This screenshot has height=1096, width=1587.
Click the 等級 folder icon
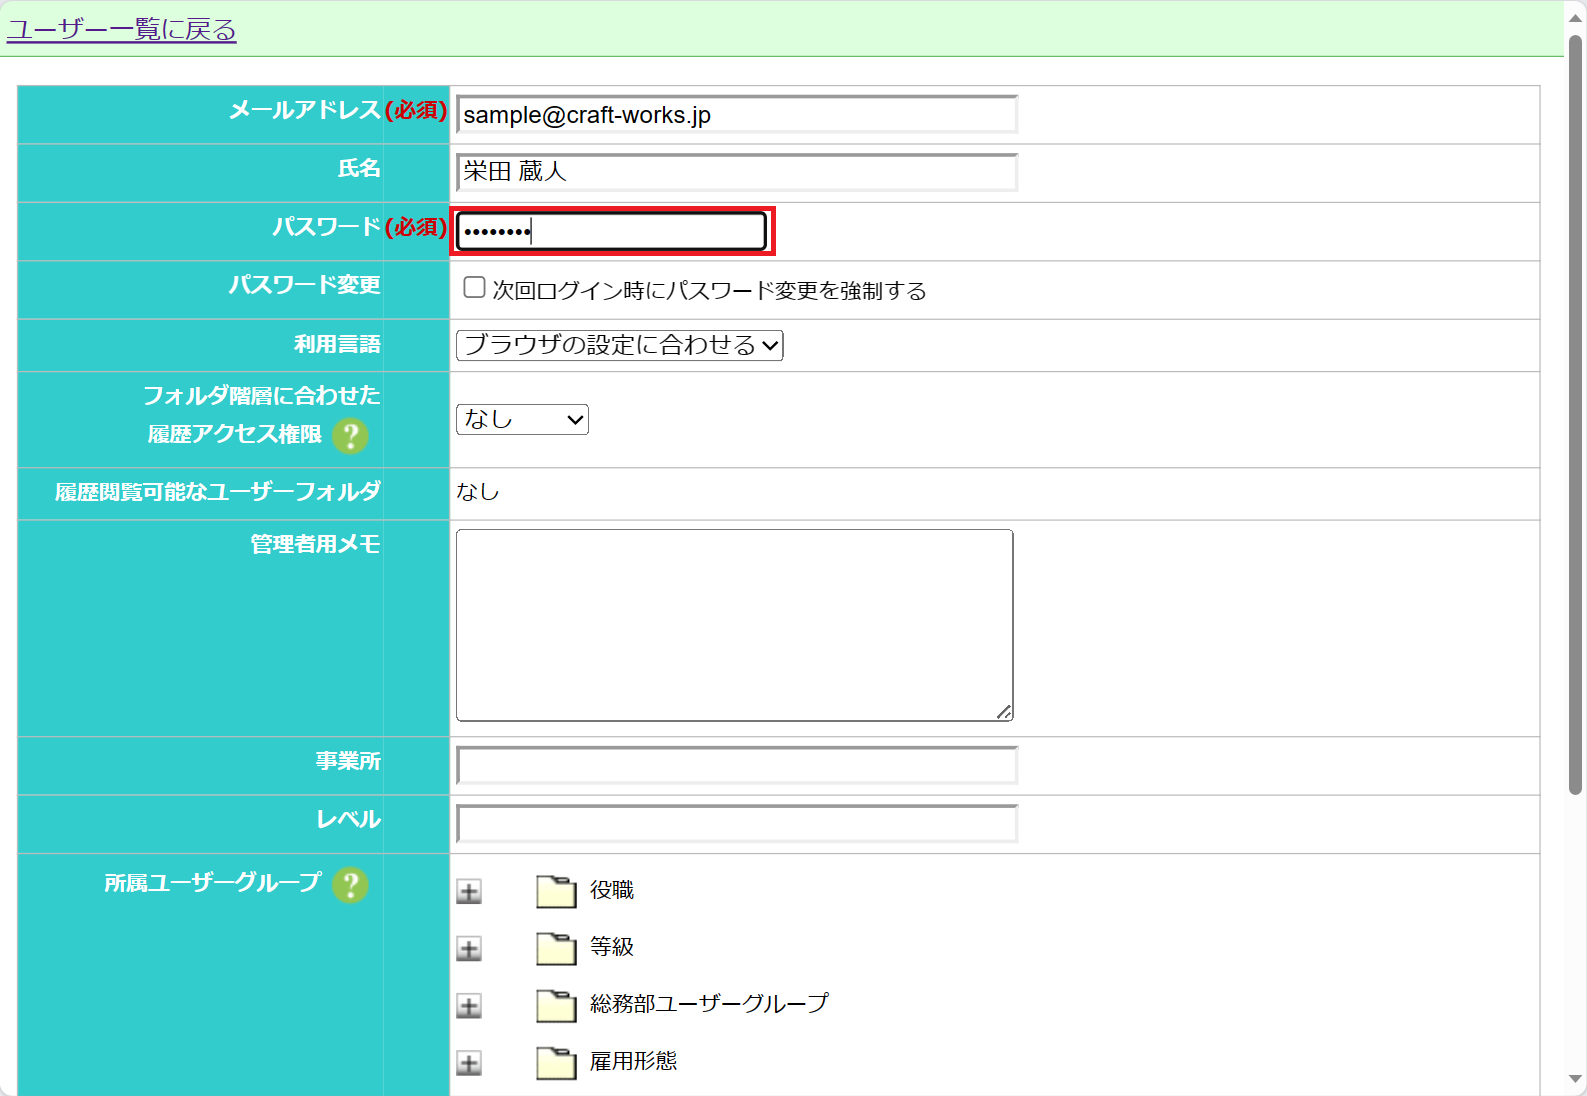tap(556, 948)
